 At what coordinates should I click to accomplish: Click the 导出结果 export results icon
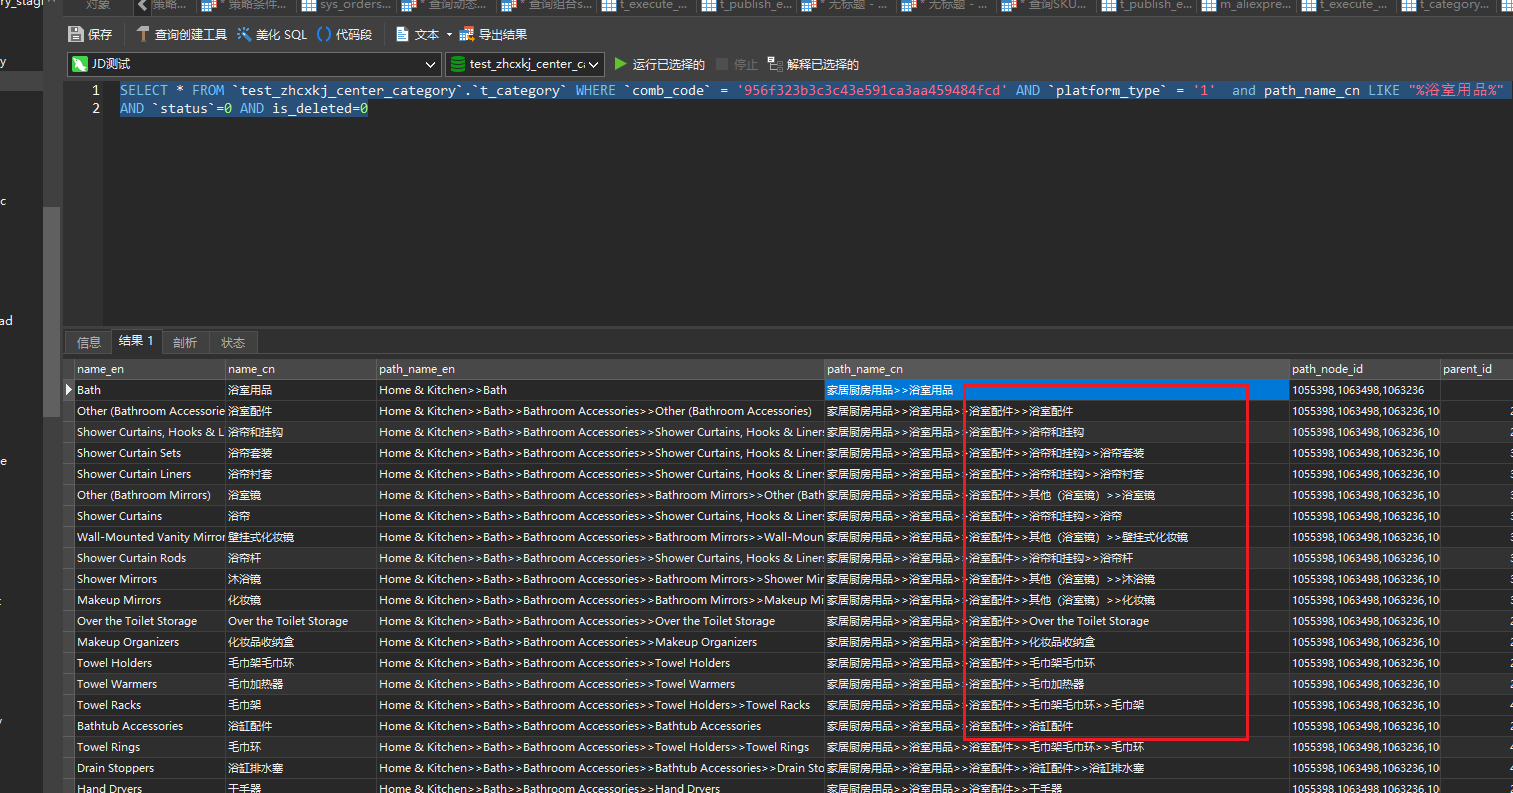pos(466,34)
